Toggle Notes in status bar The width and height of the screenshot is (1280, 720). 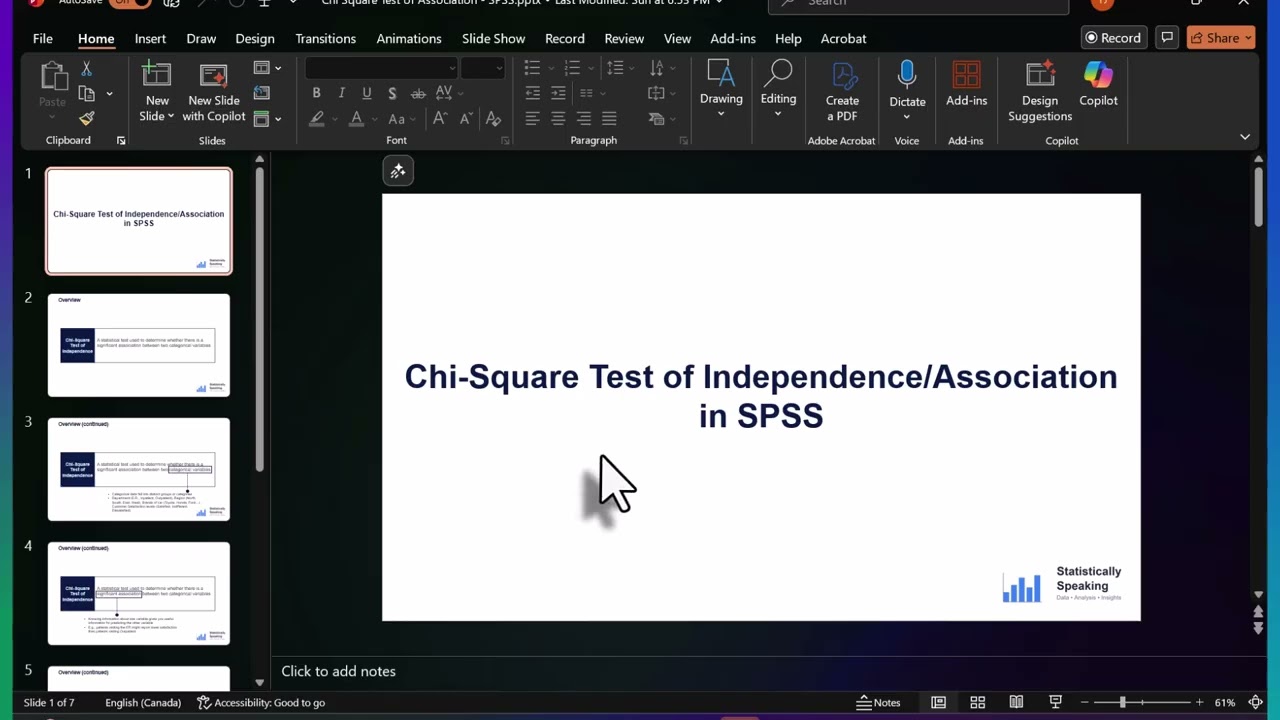[879, 702]
